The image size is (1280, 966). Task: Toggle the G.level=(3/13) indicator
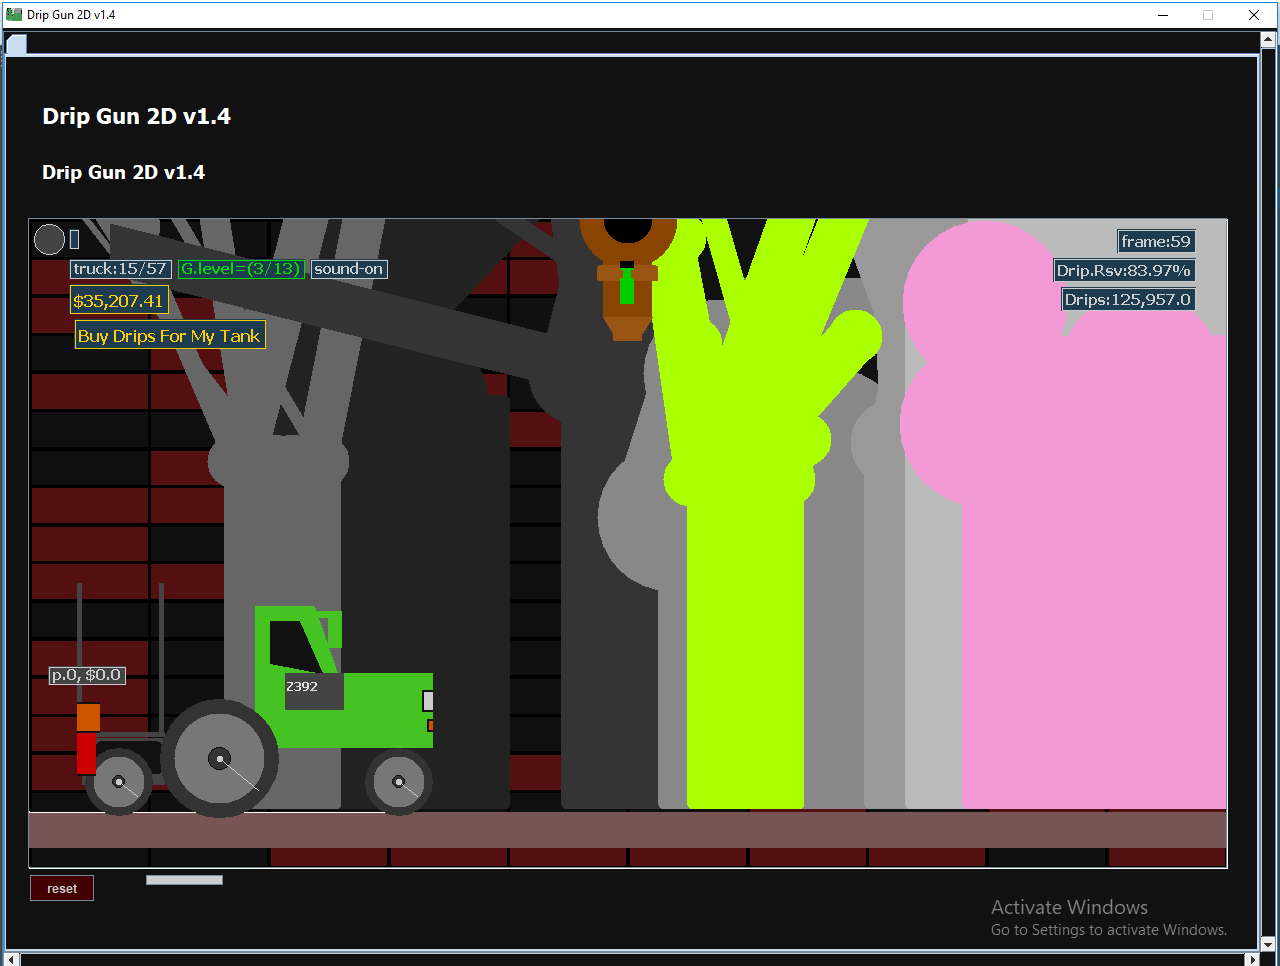tap(241, 268)
